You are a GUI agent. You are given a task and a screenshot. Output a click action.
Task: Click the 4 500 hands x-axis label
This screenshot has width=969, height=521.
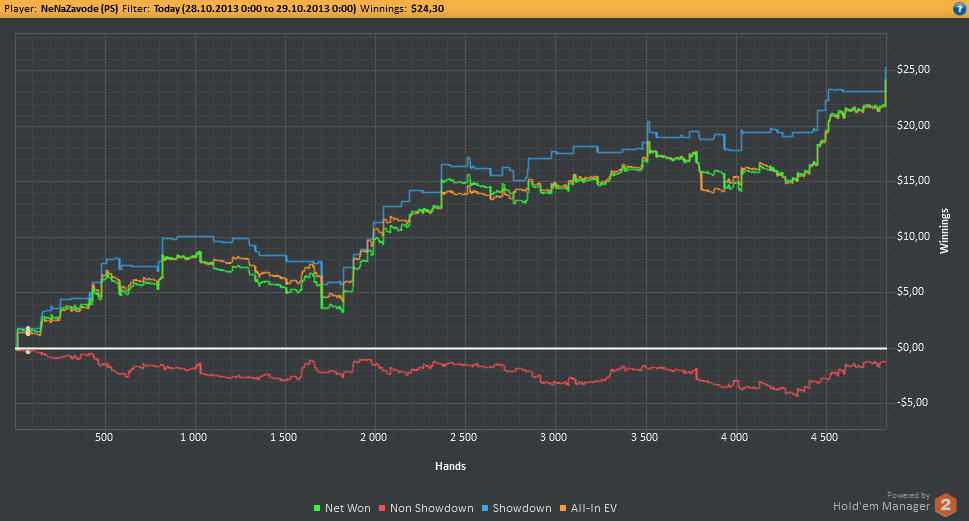(824, 438)
